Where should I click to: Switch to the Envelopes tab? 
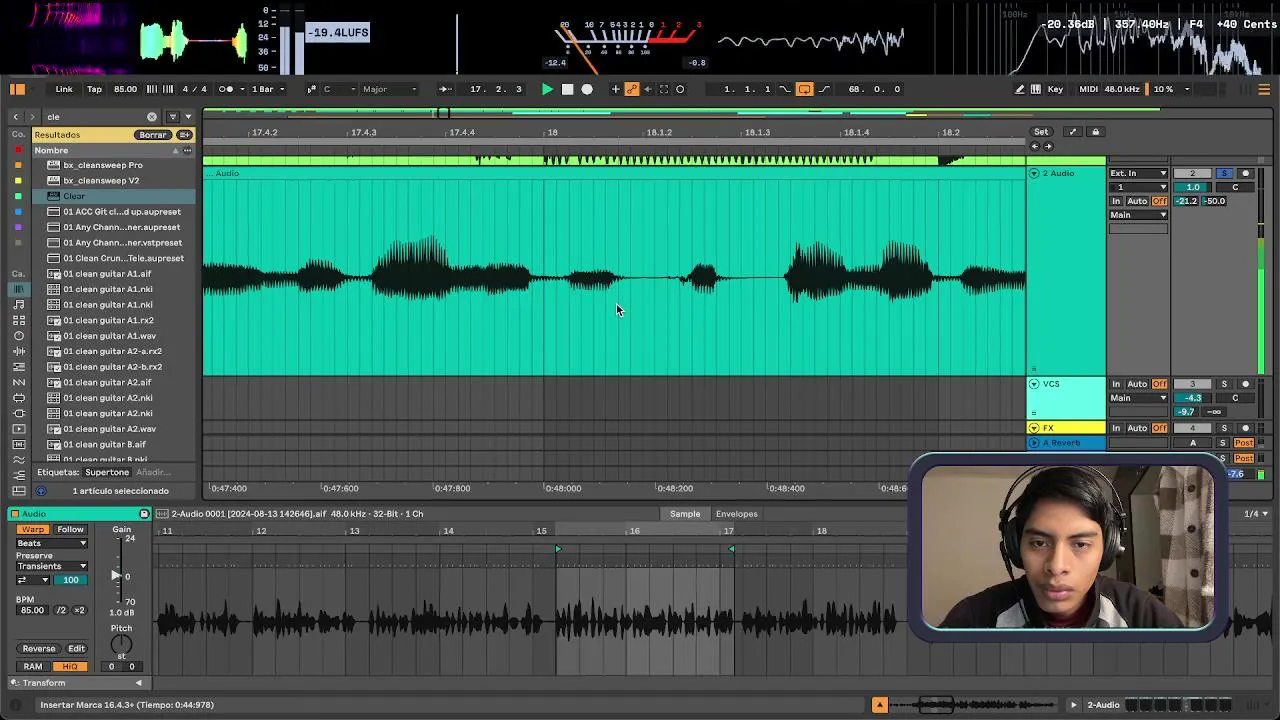pos(737,514)
